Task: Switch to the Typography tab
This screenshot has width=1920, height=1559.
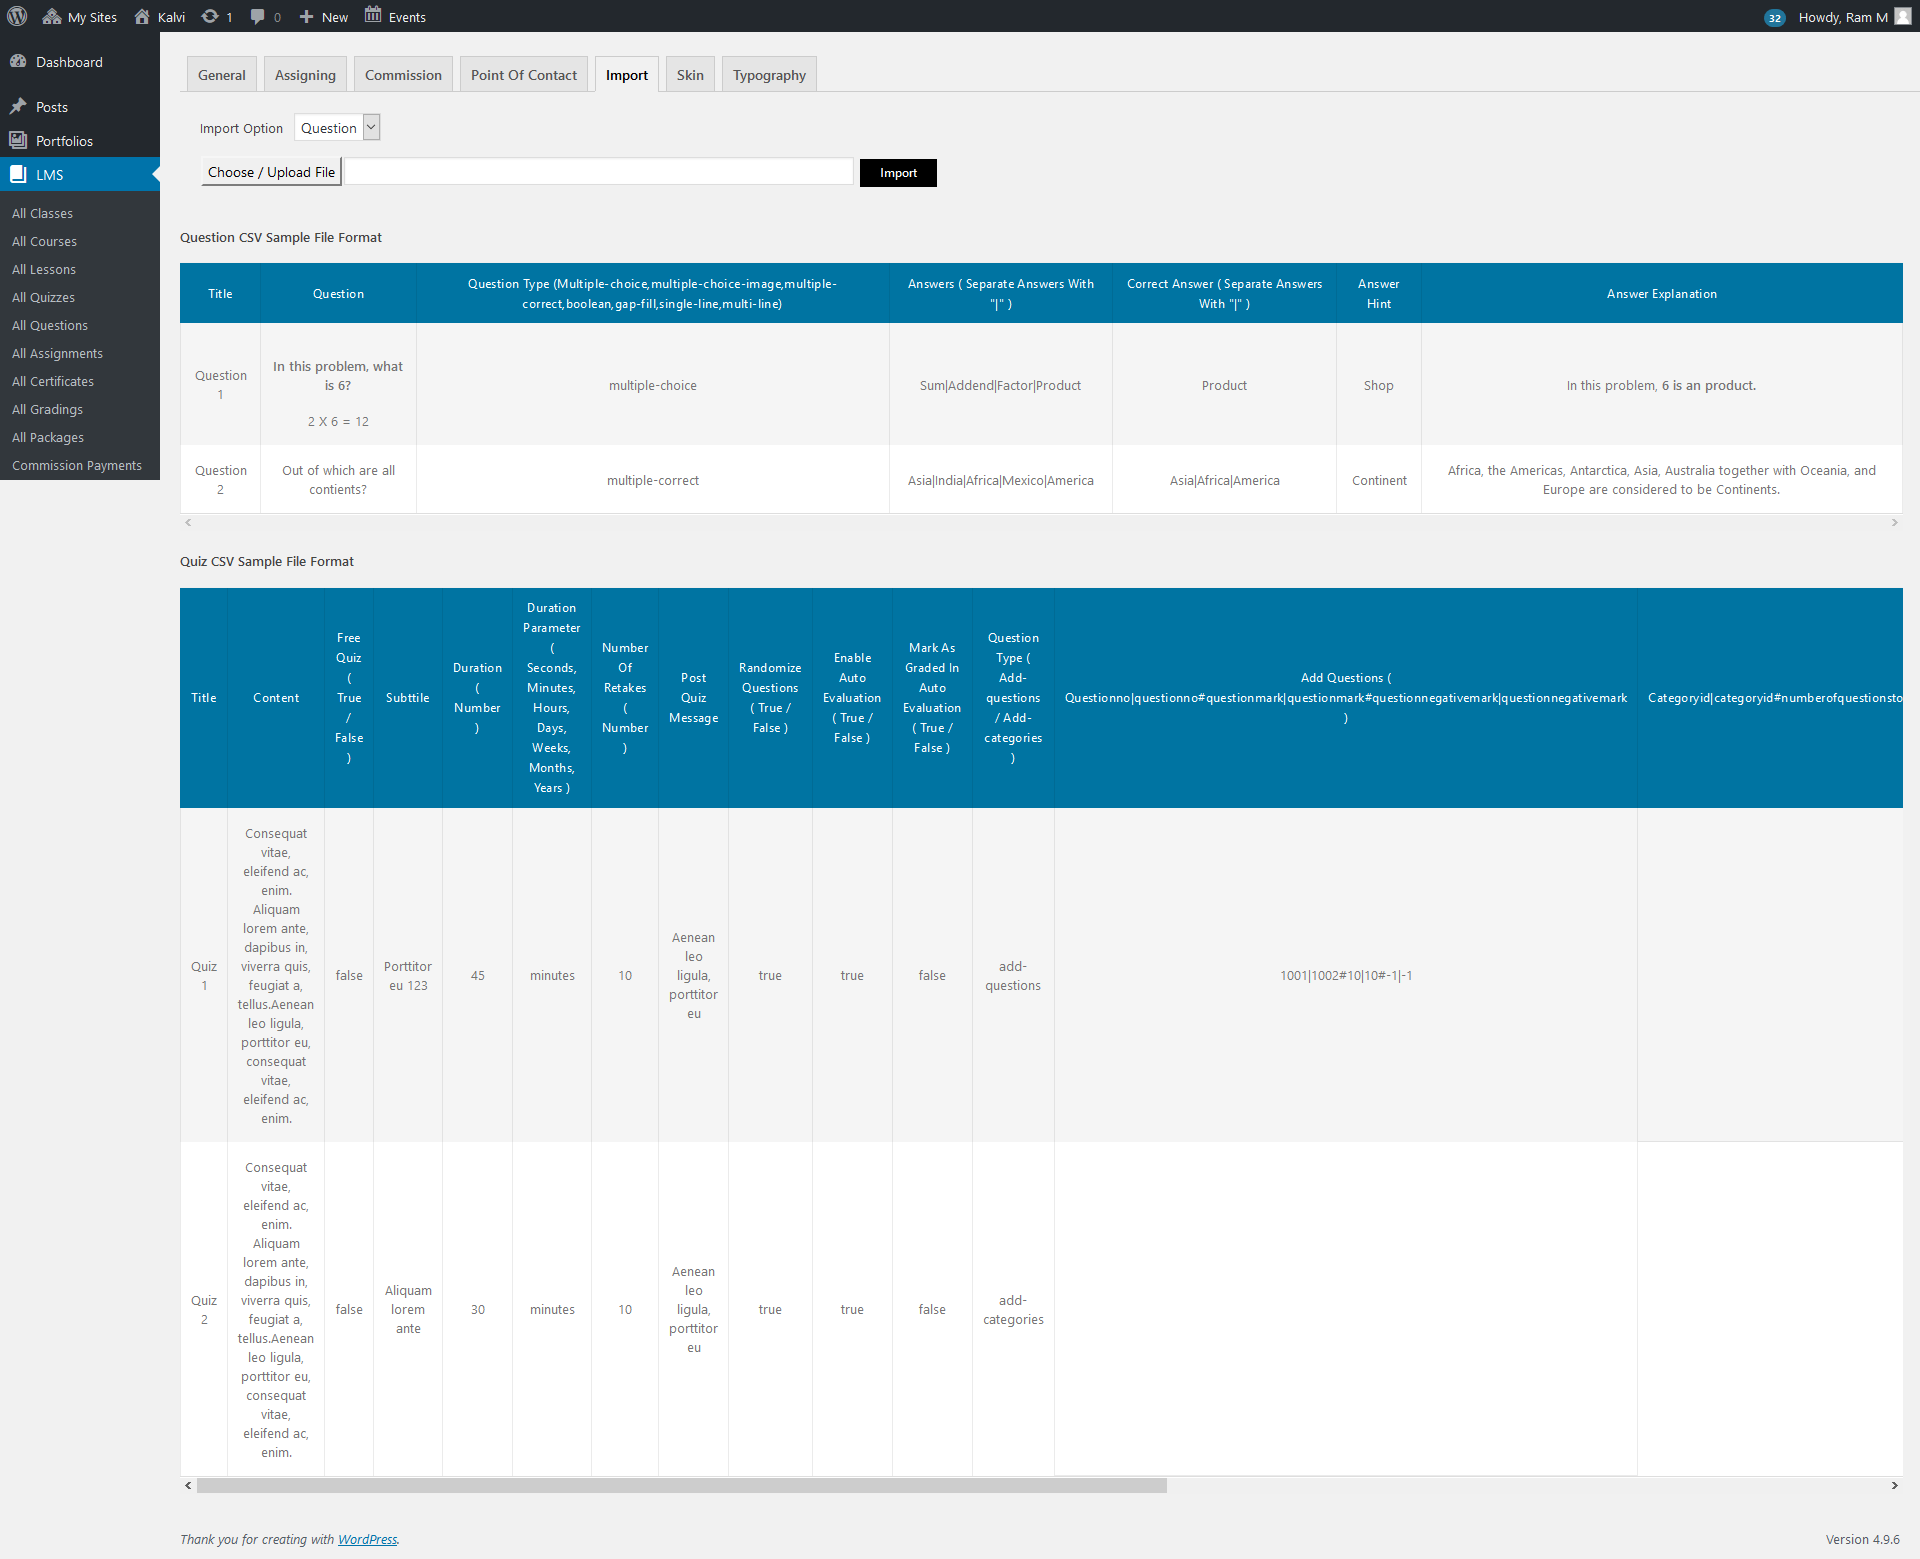Action: point(768,75)
